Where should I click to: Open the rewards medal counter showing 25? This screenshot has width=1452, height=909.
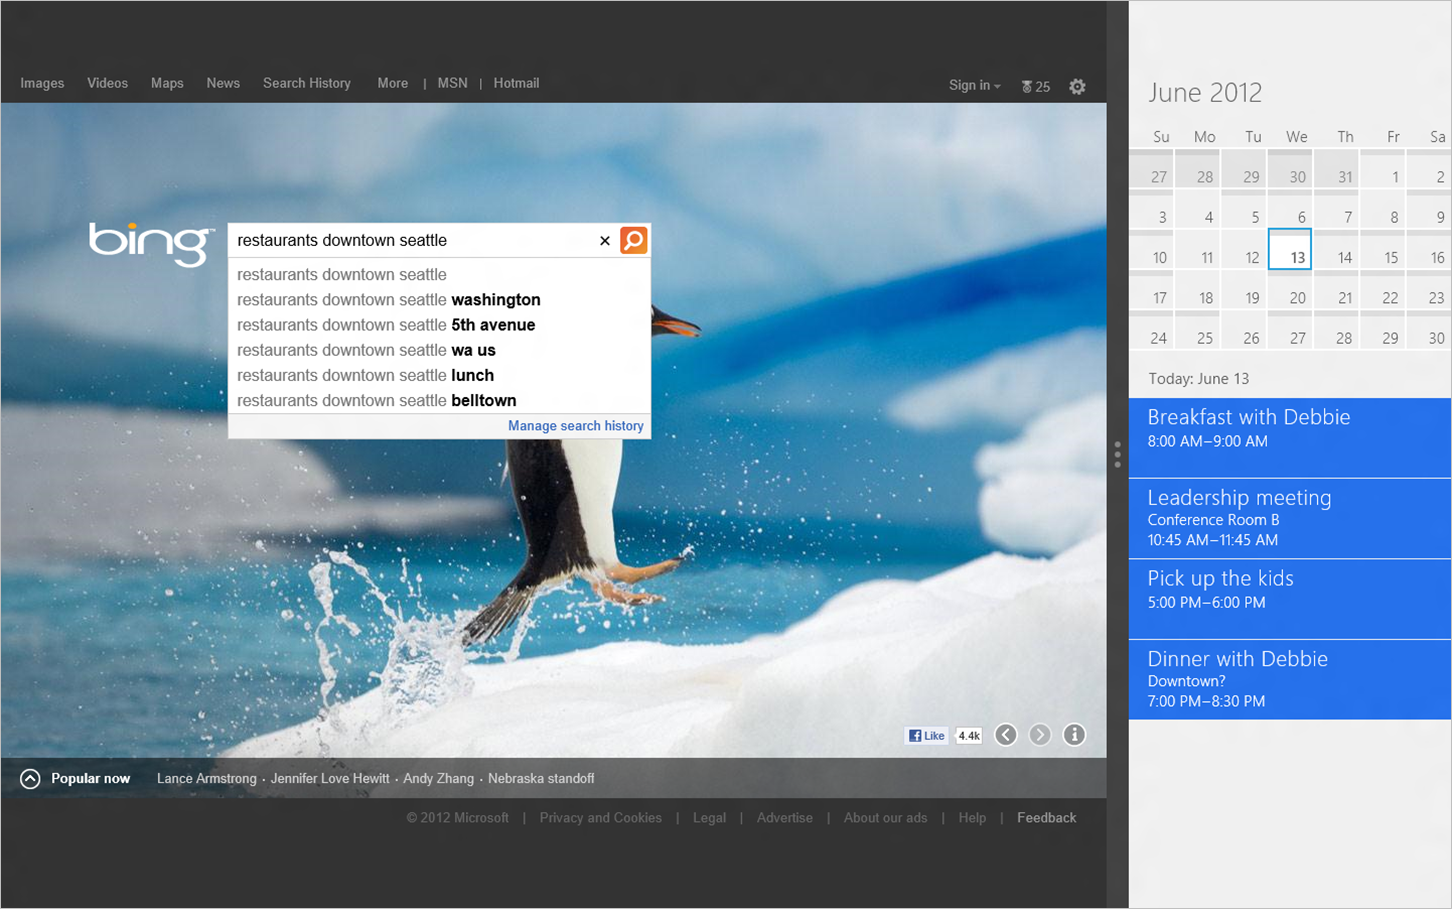tap(1035, 87)
